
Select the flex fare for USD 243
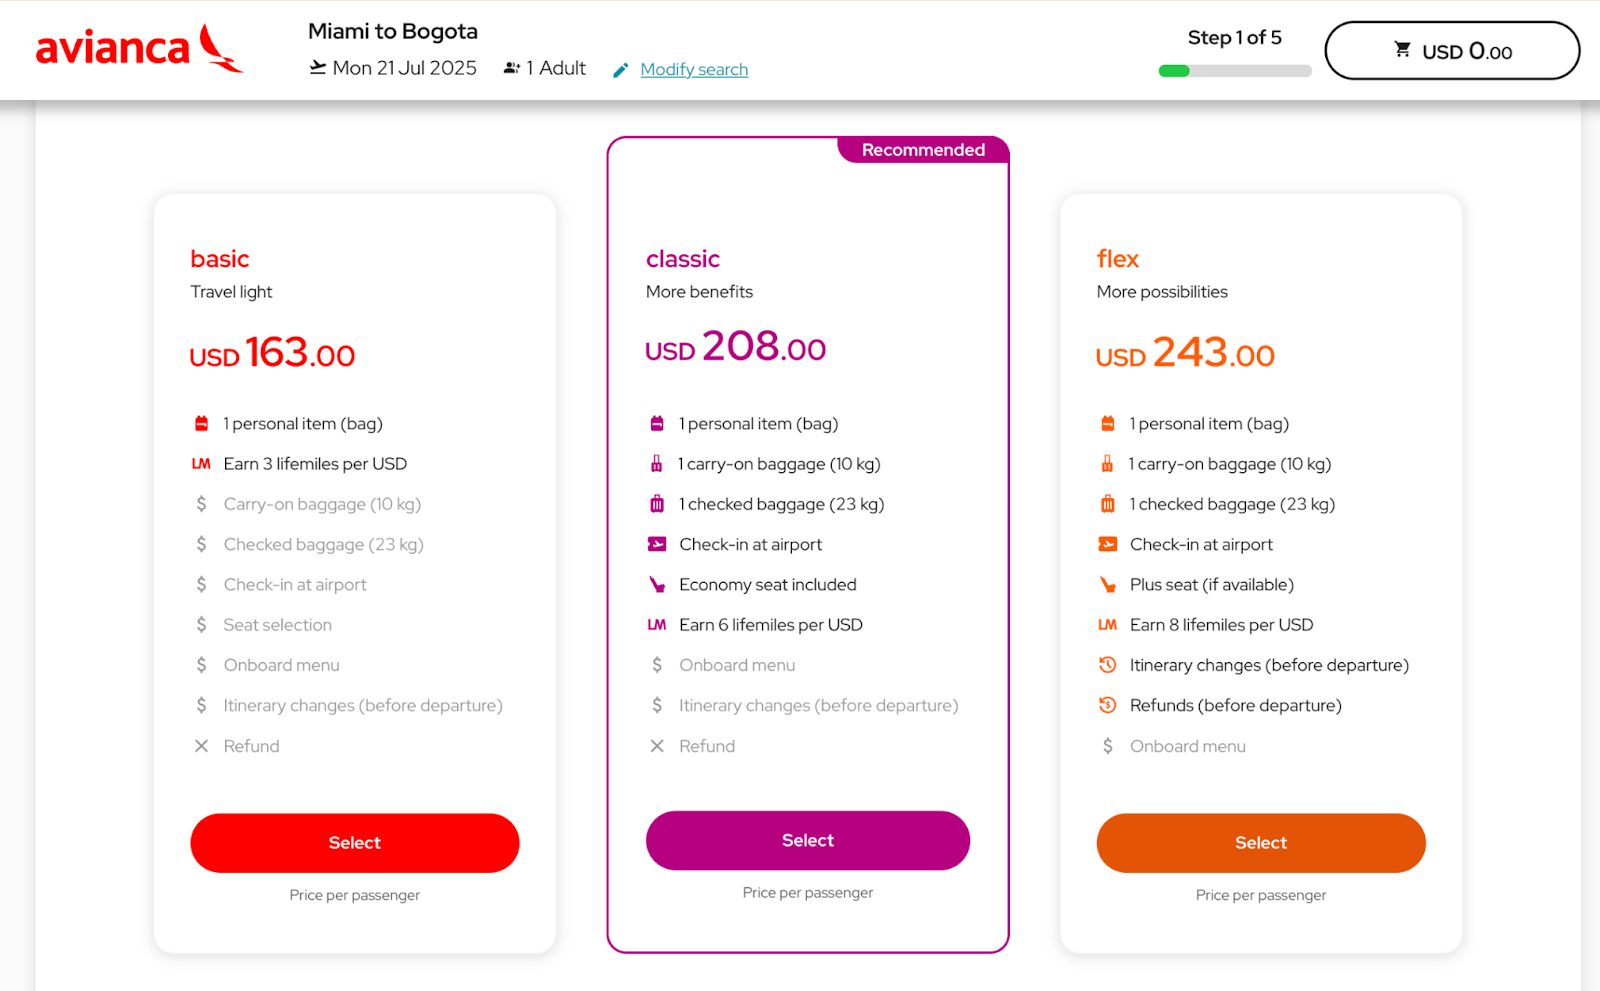point(1261,843)
